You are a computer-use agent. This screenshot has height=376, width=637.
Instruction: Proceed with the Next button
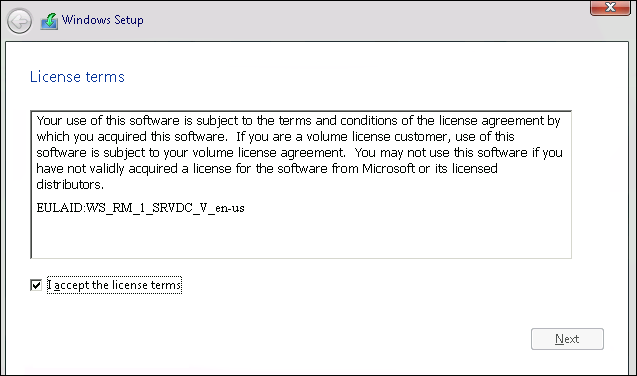click(567, 339)
